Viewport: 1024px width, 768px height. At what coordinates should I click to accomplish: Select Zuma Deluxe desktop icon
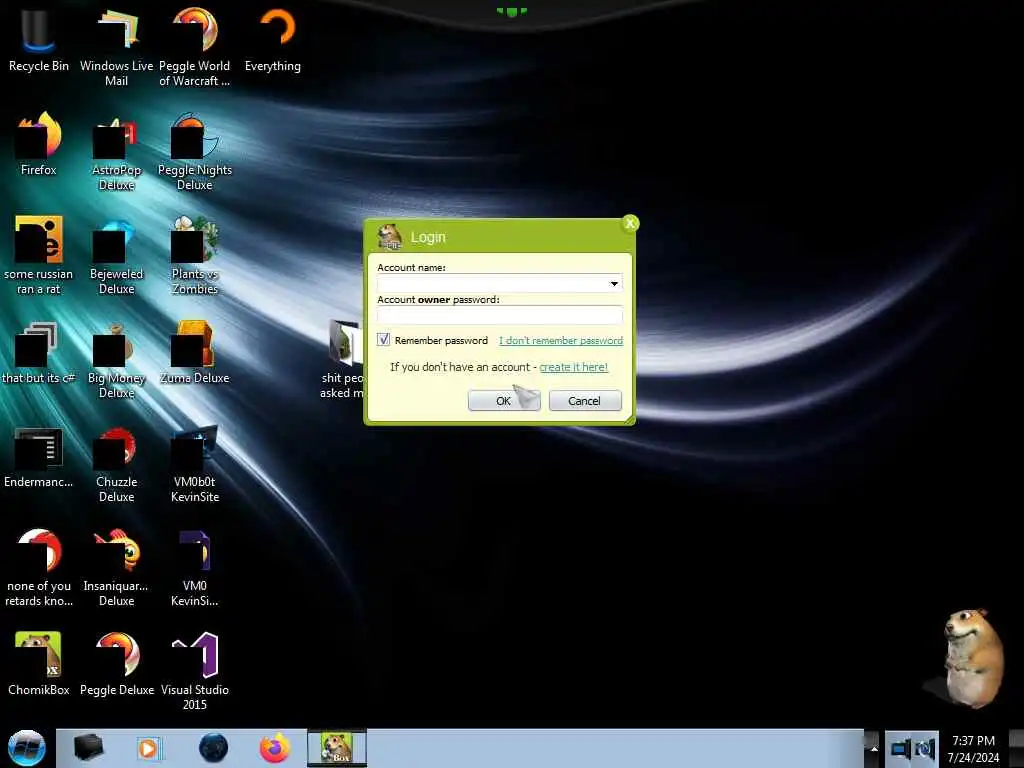(x=195, y=353)
